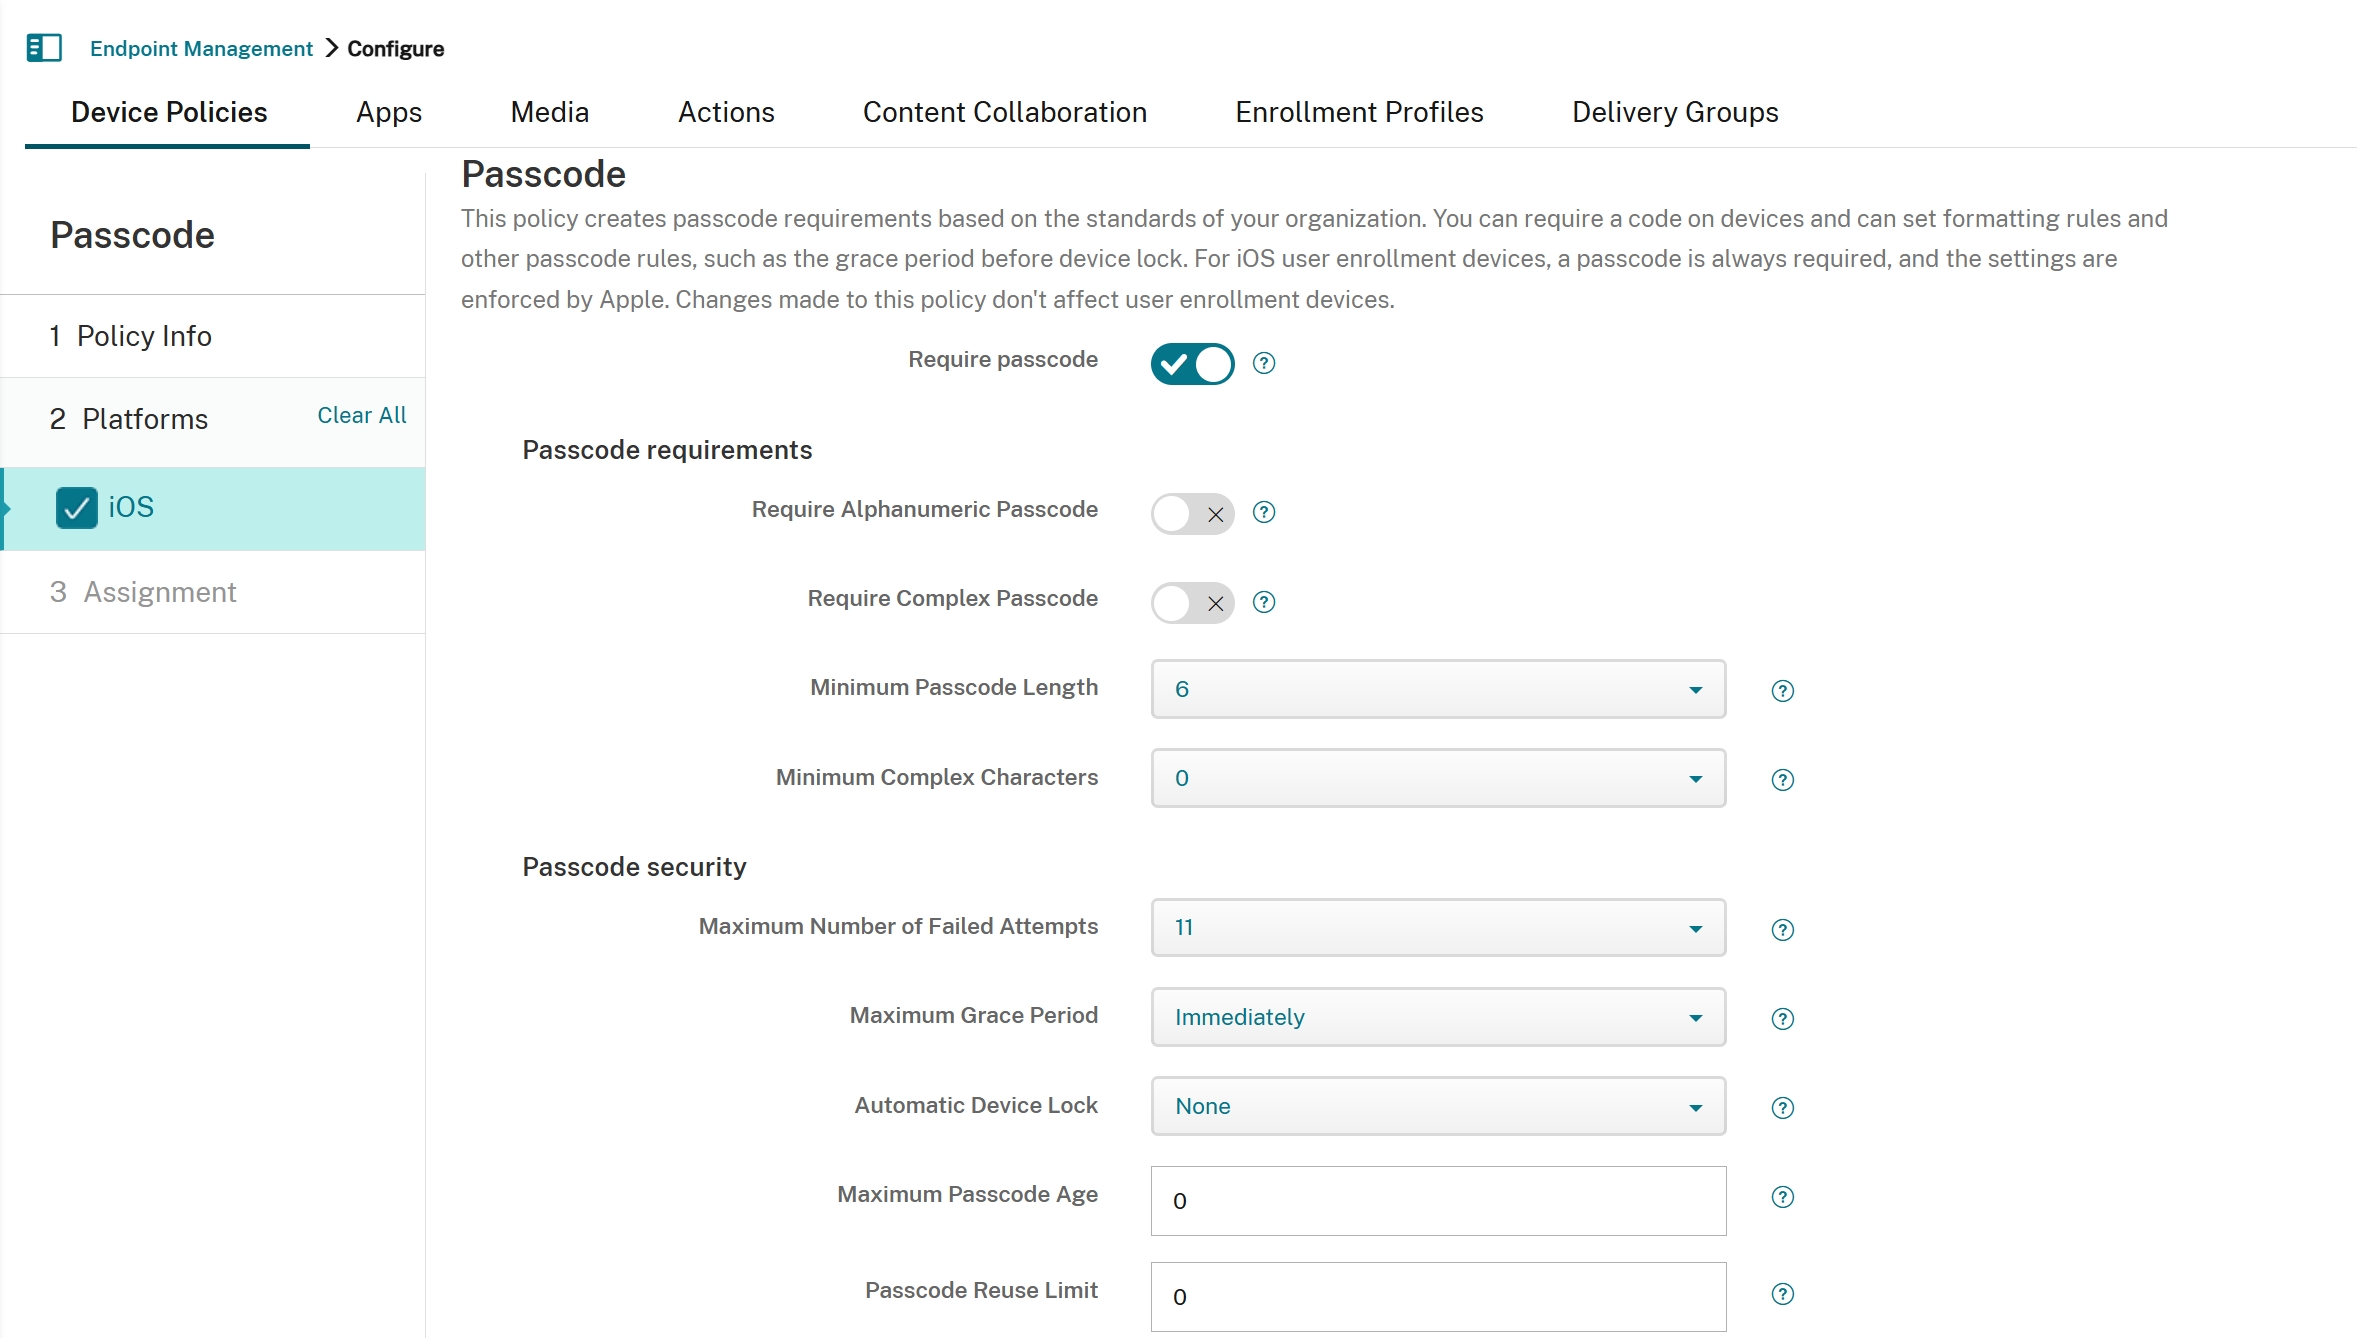The width and height of the screenshot is (2357, 1338).
Task: Disable the Require passcode toggle
Action: pyautogui.click(x=1191, y=364)
